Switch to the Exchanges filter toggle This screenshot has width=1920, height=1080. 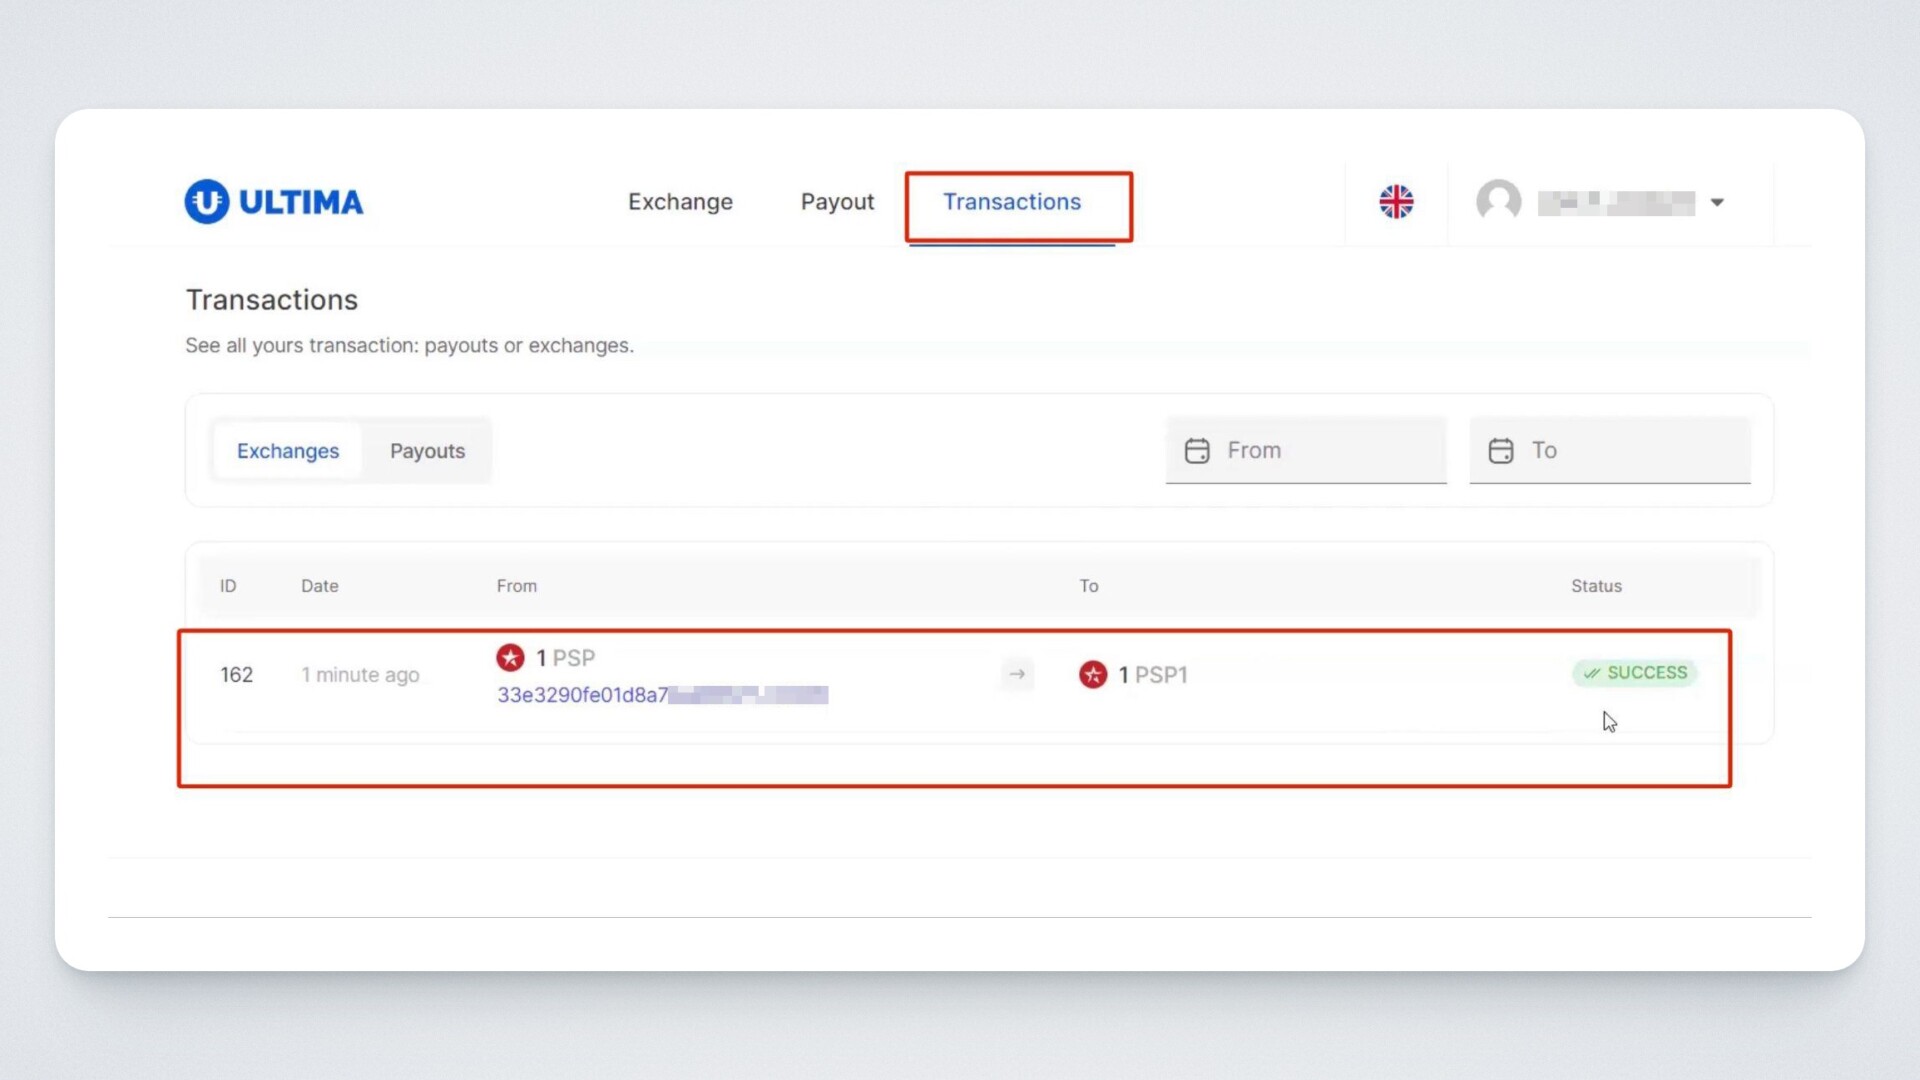coord(288,451)
